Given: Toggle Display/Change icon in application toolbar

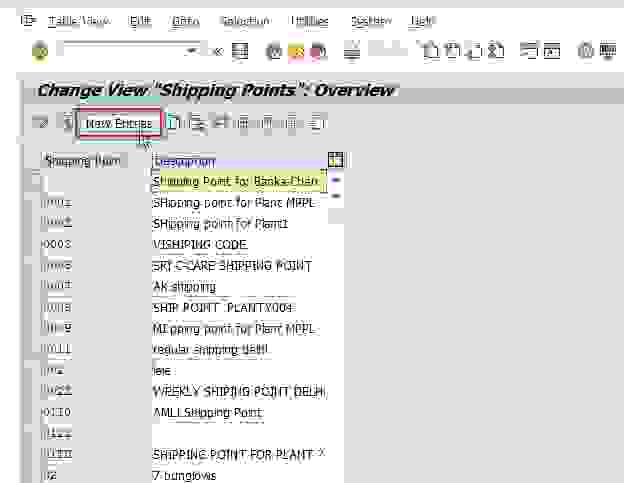Looking at the screenshot, I should pyautogui.click(x=40, y=123).
